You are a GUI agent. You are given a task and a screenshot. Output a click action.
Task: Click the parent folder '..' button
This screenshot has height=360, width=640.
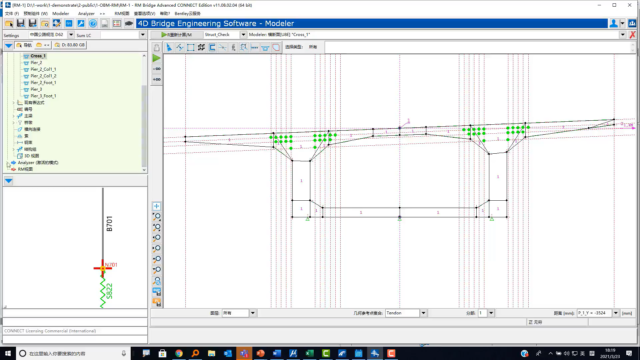point(43,45)
